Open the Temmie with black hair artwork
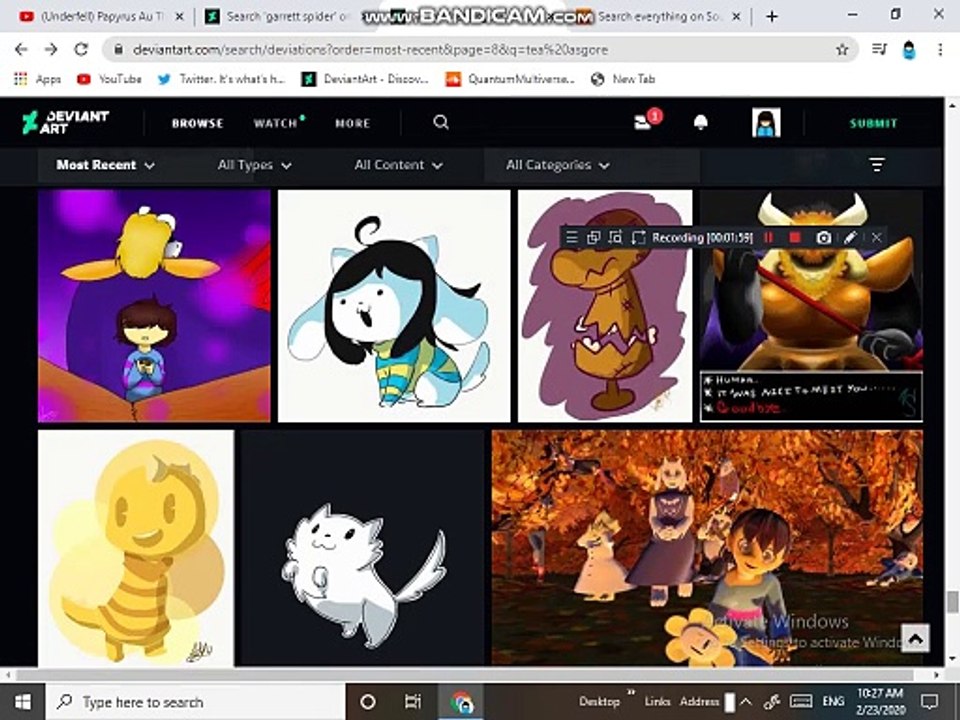 click(x=394, y=306)
